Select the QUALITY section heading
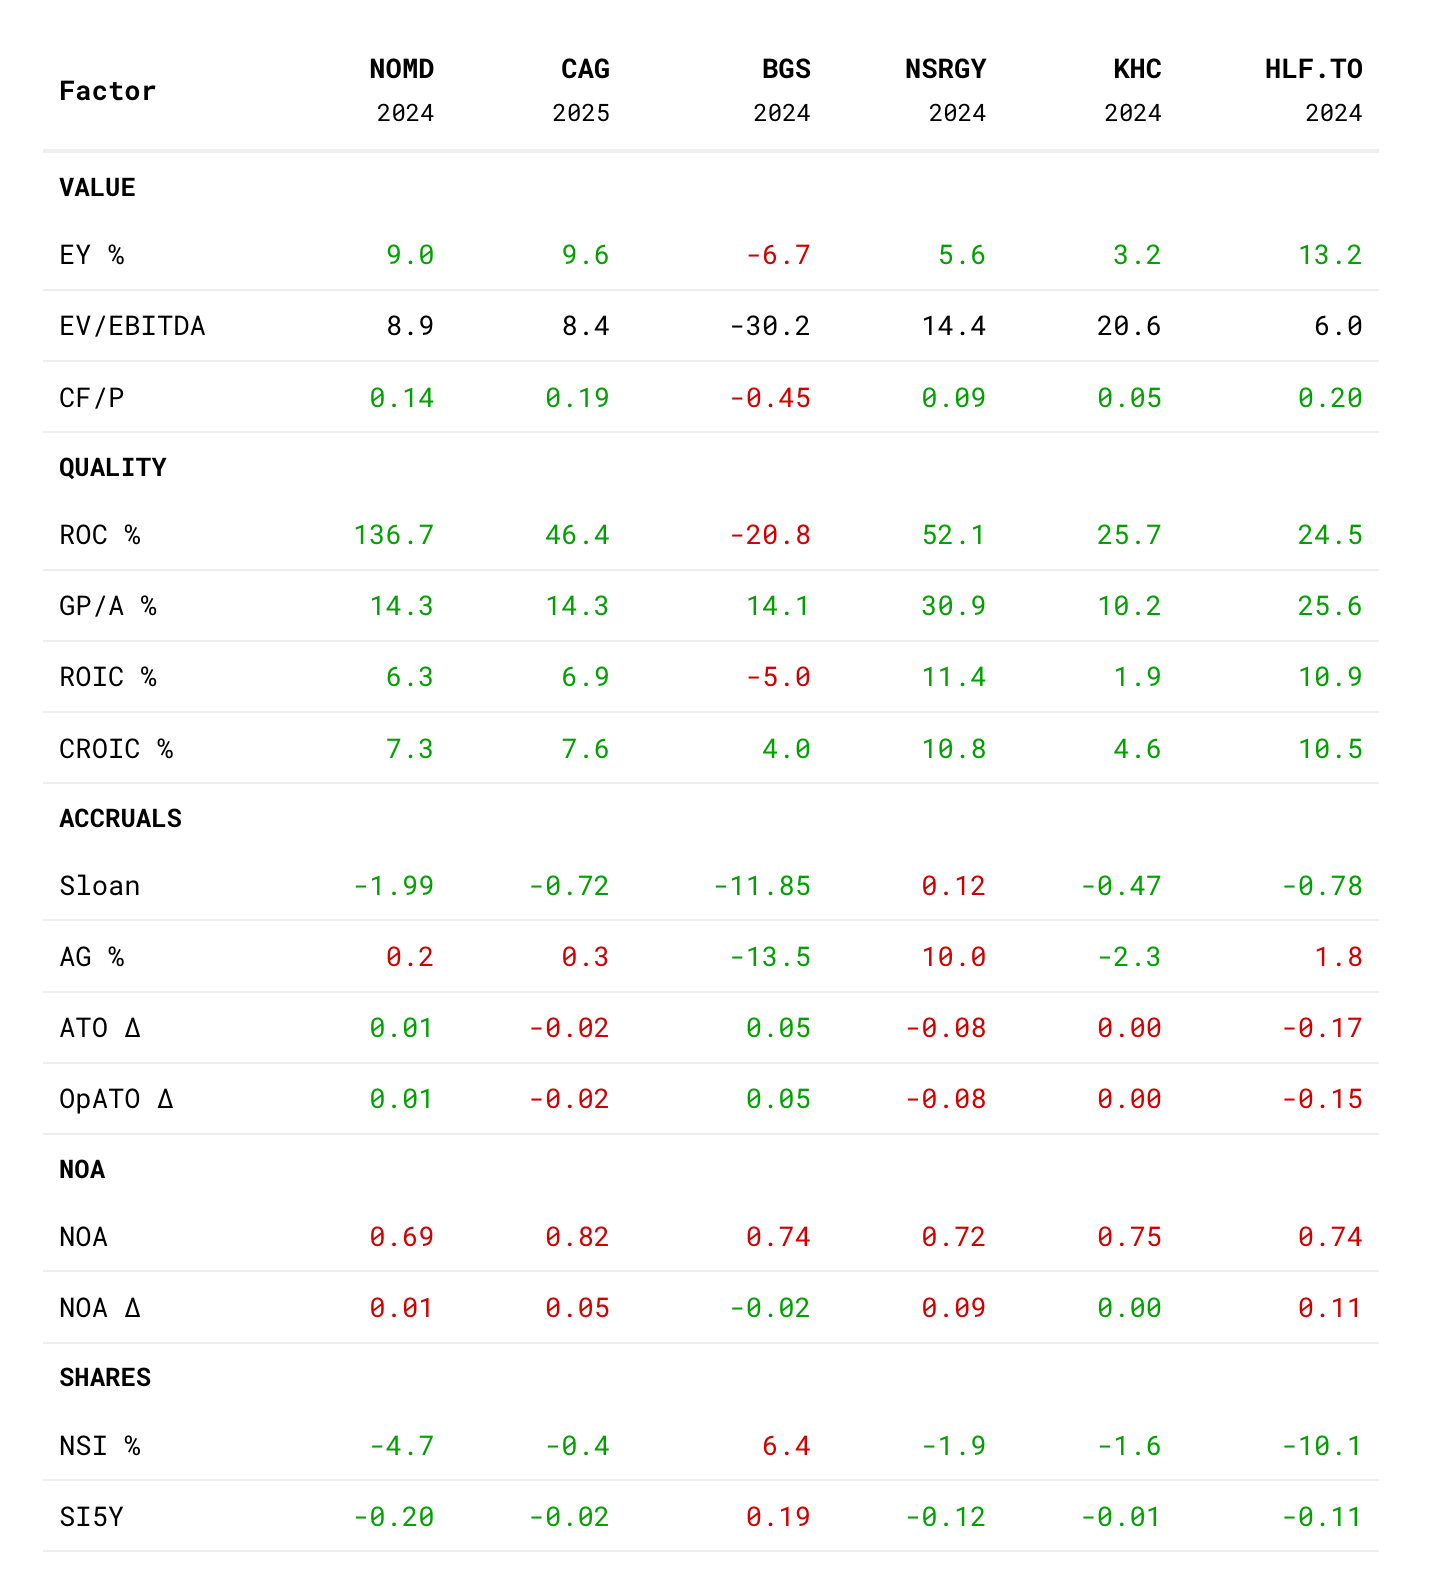The image size is (1432, 1582). point(113,468)
